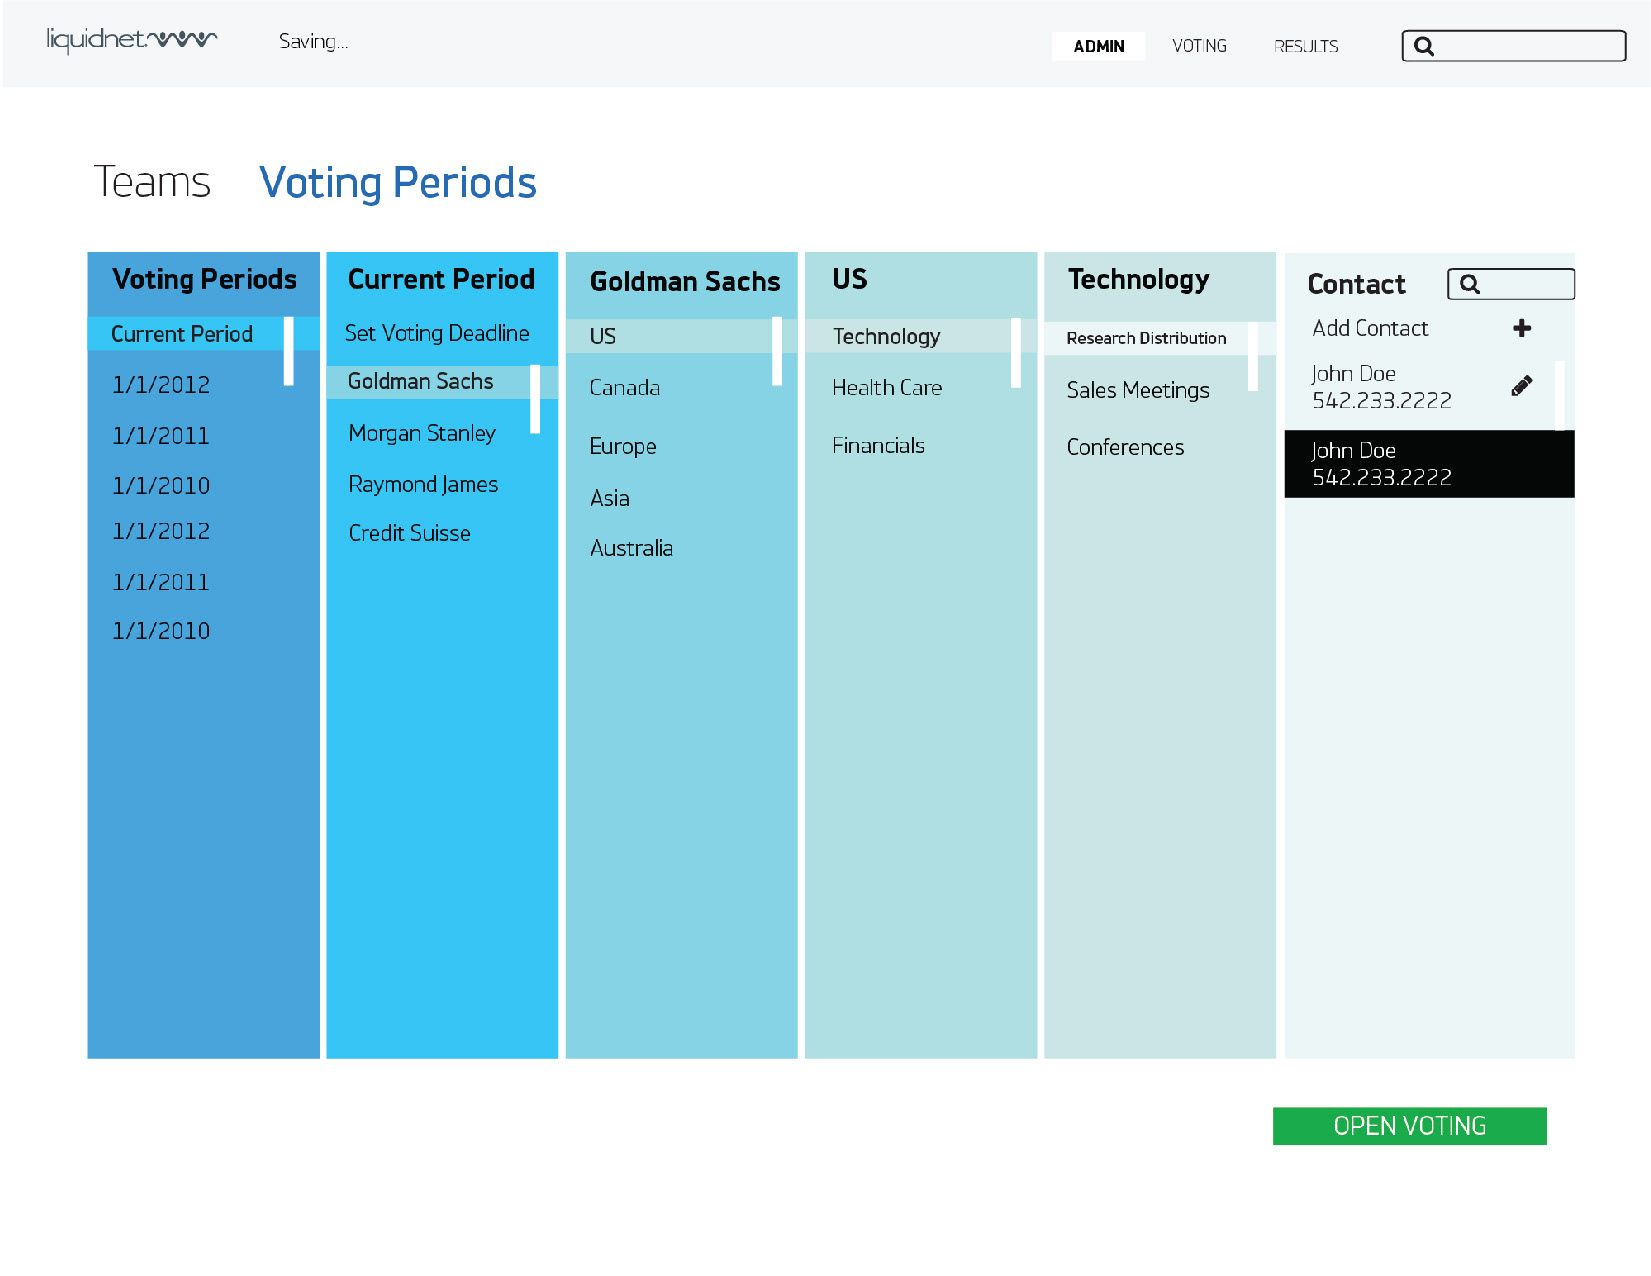Select Financials sector
This screenshot has height=1276, width=1651.
[878, 445]
